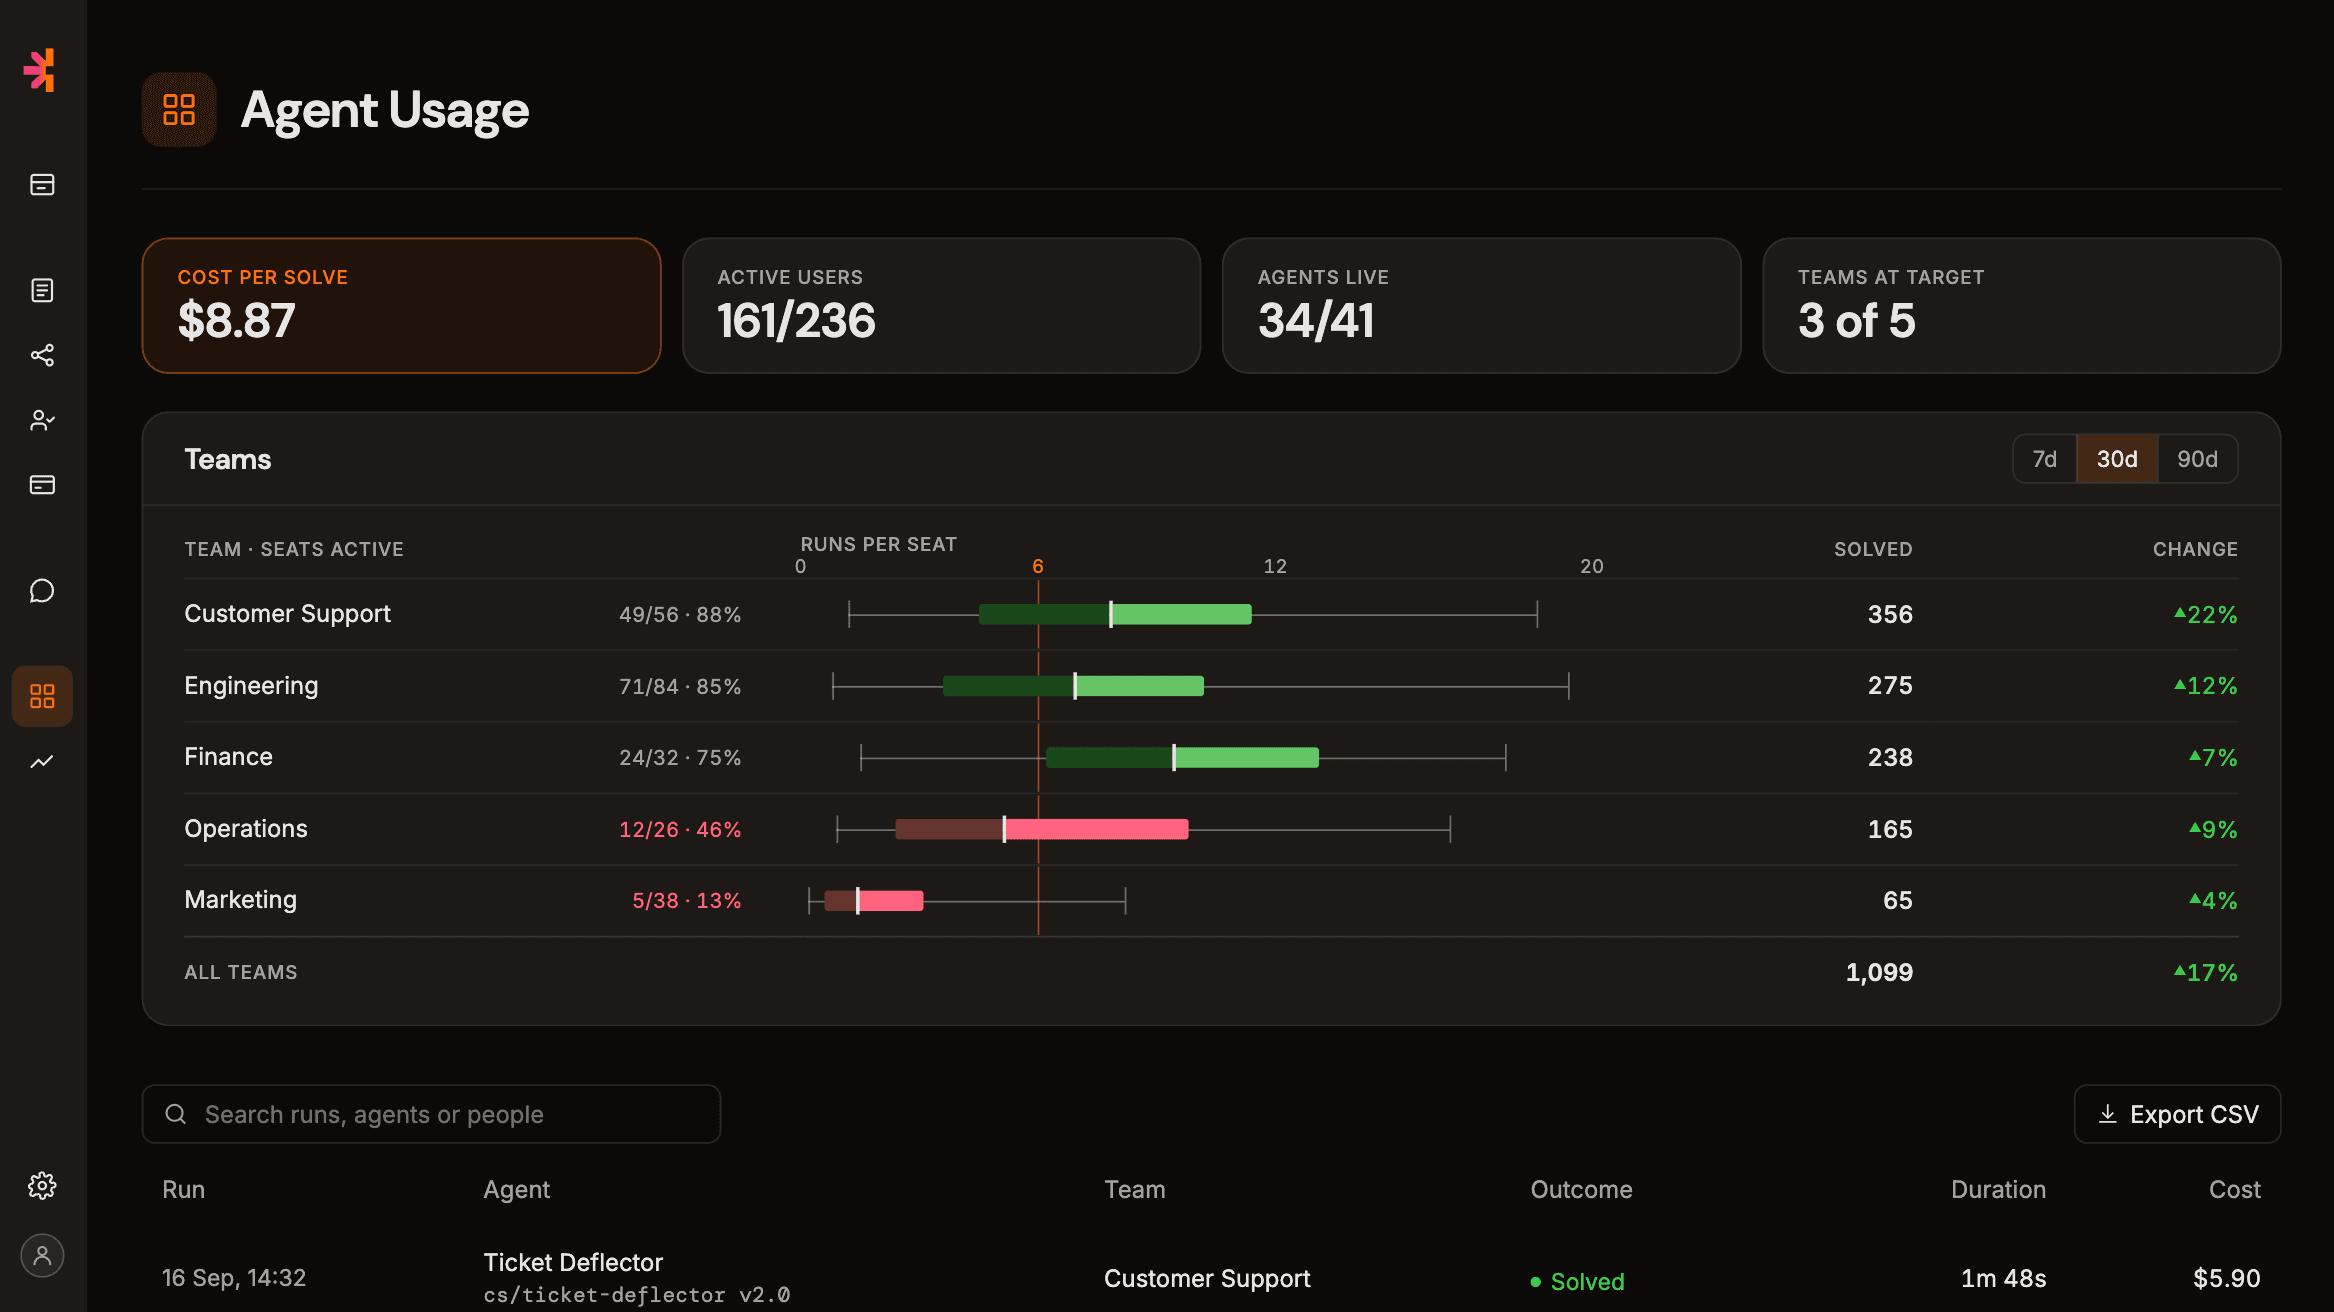The image size is (2334, 1312).
Task: Open the Active Users card
Action: pos(941,305)
